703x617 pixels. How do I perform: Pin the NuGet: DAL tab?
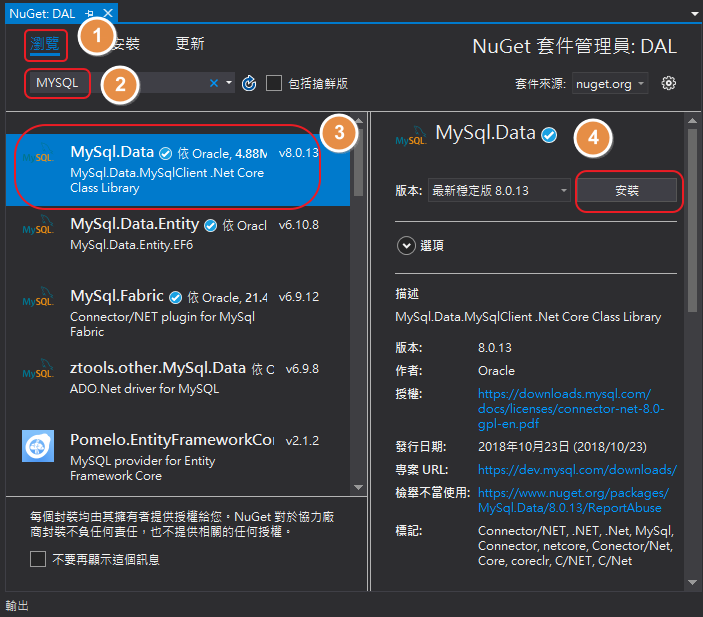[89, 13]
